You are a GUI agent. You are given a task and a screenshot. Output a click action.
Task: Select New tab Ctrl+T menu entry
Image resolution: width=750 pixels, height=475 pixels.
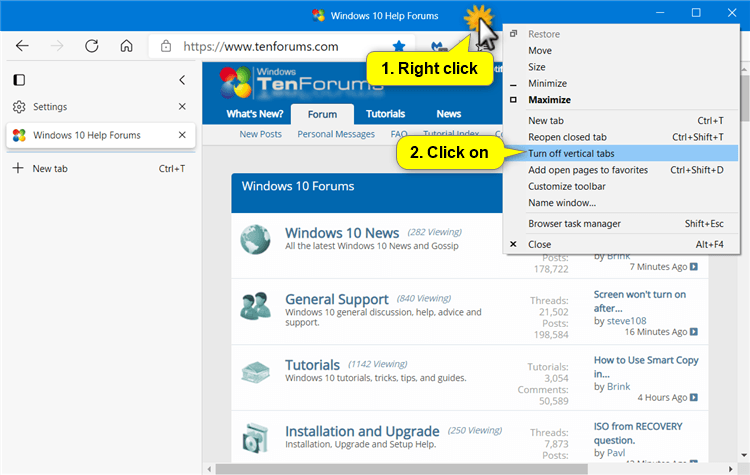[620, 121]
